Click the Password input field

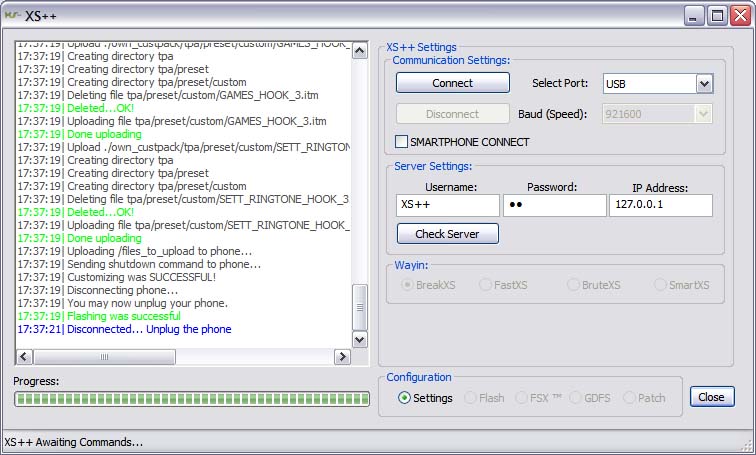(x=554, y=205)
